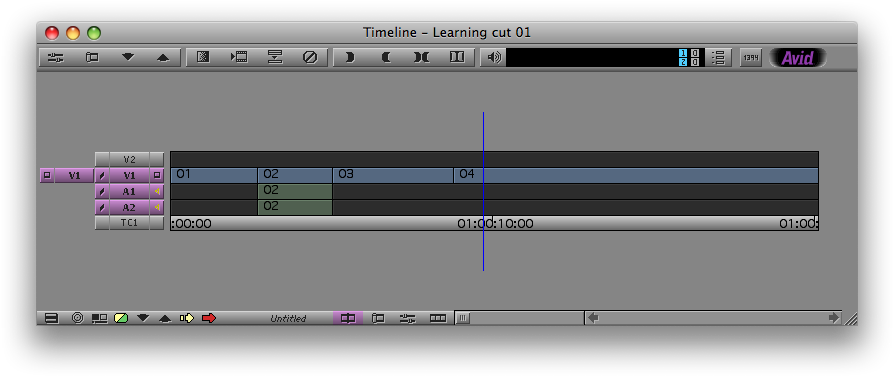Click the Quick Transition dissolve icon

pos(203,58)
